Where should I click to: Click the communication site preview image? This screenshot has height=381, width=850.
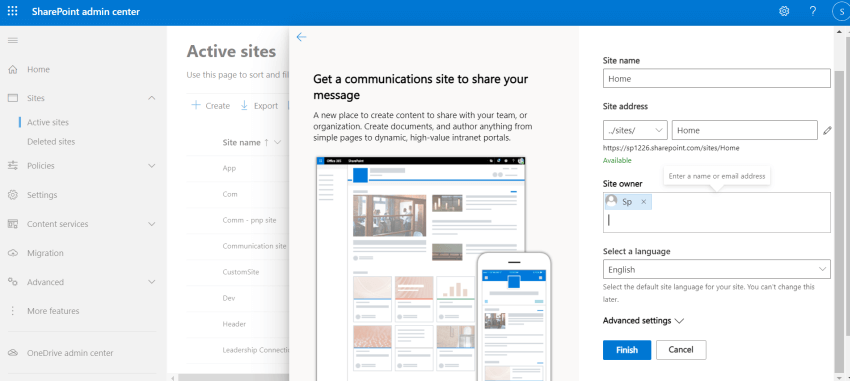(x=433, y=269)
